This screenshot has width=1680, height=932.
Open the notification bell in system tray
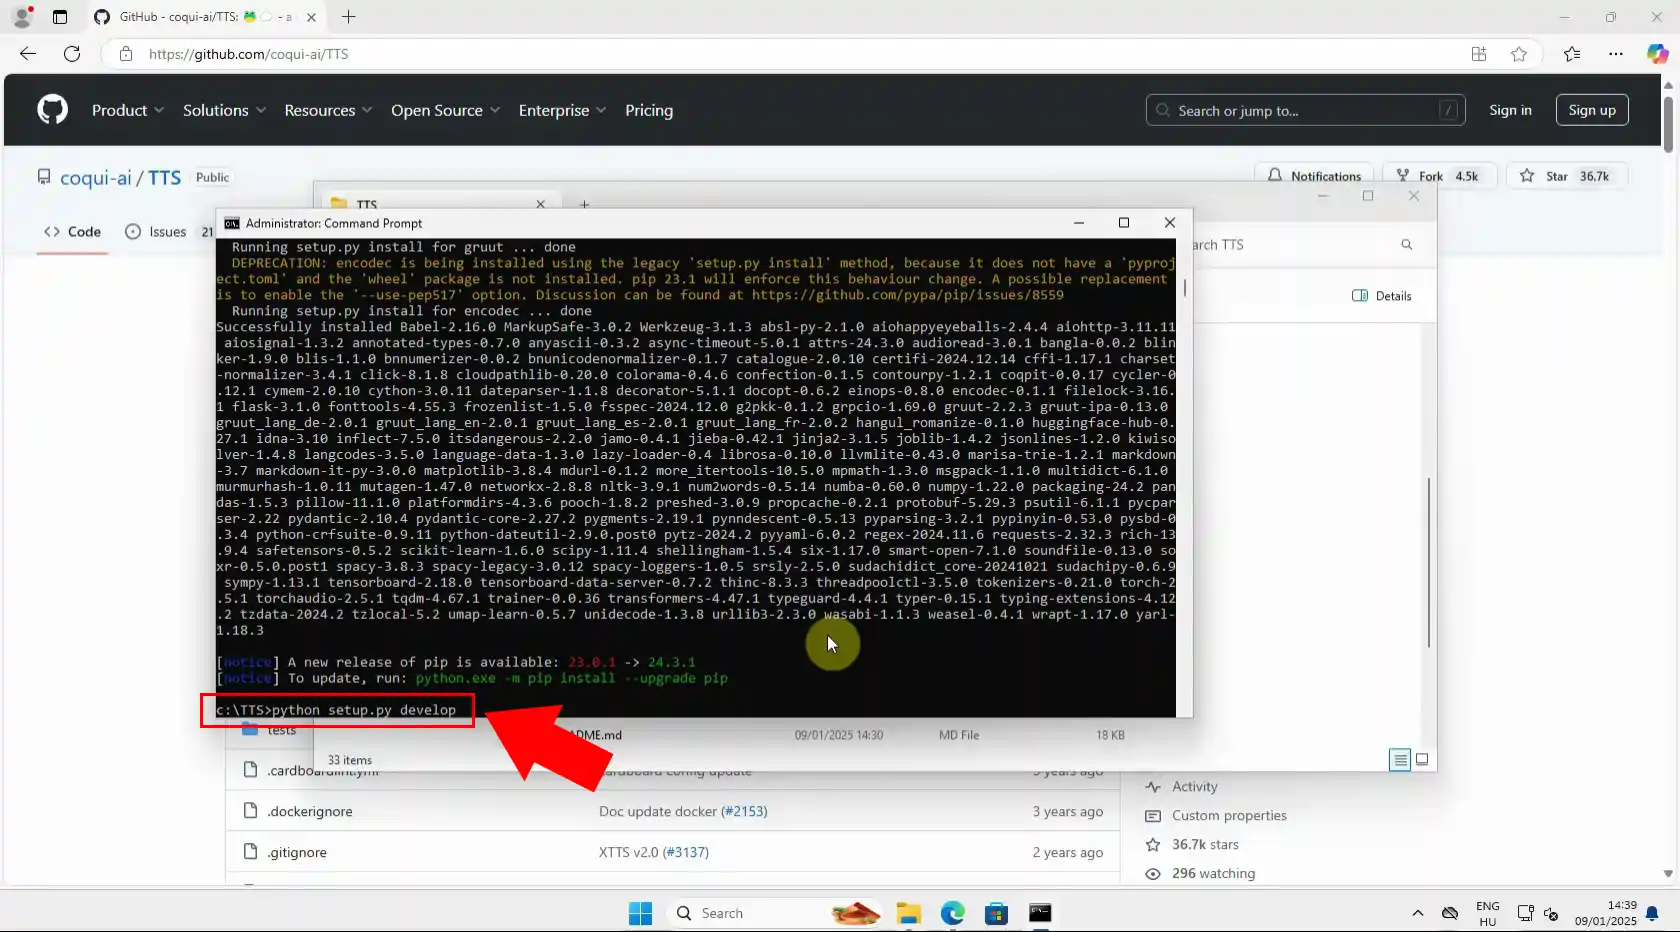[1652, 913]
